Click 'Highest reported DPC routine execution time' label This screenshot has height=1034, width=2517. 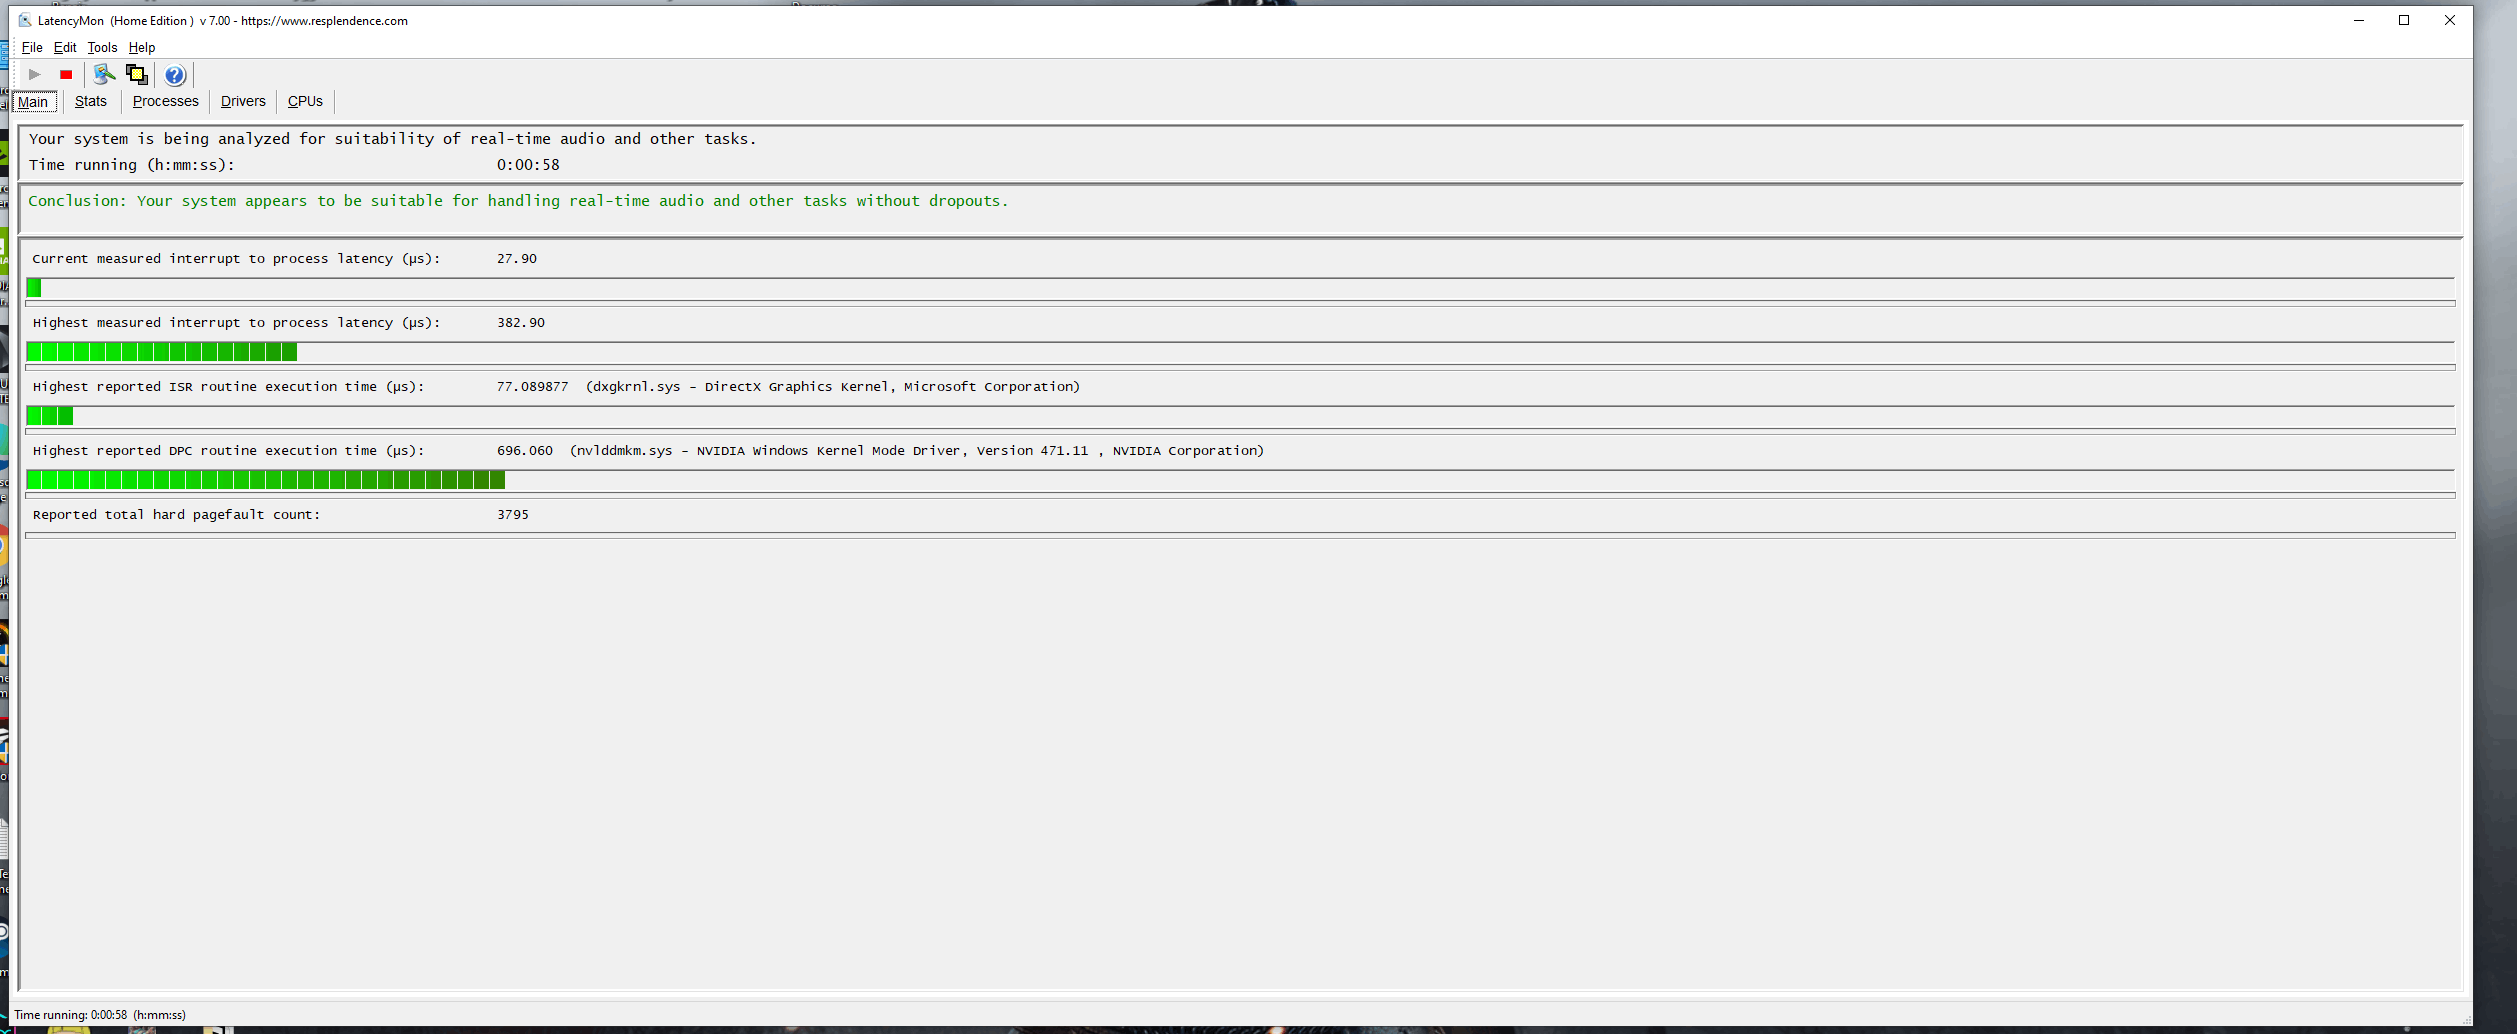pos(229,450)
